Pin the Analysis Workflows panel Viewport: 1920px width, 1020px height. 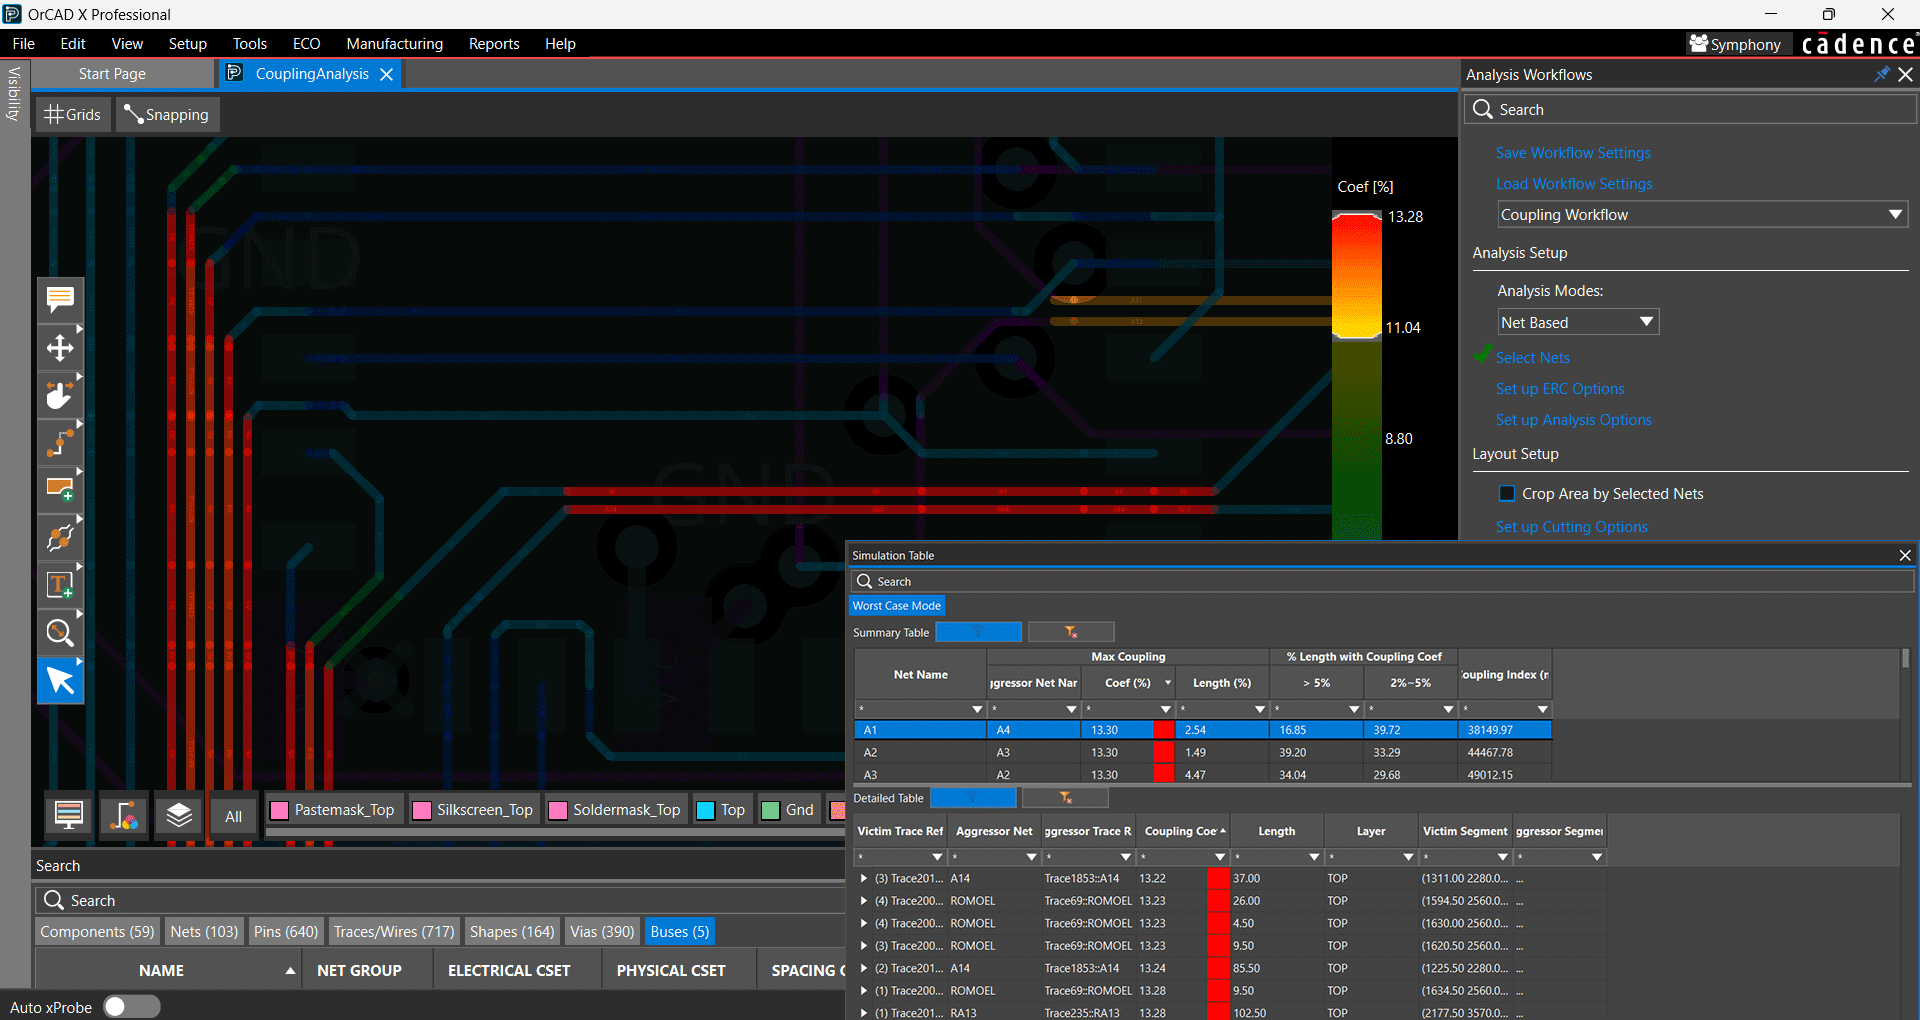point(1881,74)
